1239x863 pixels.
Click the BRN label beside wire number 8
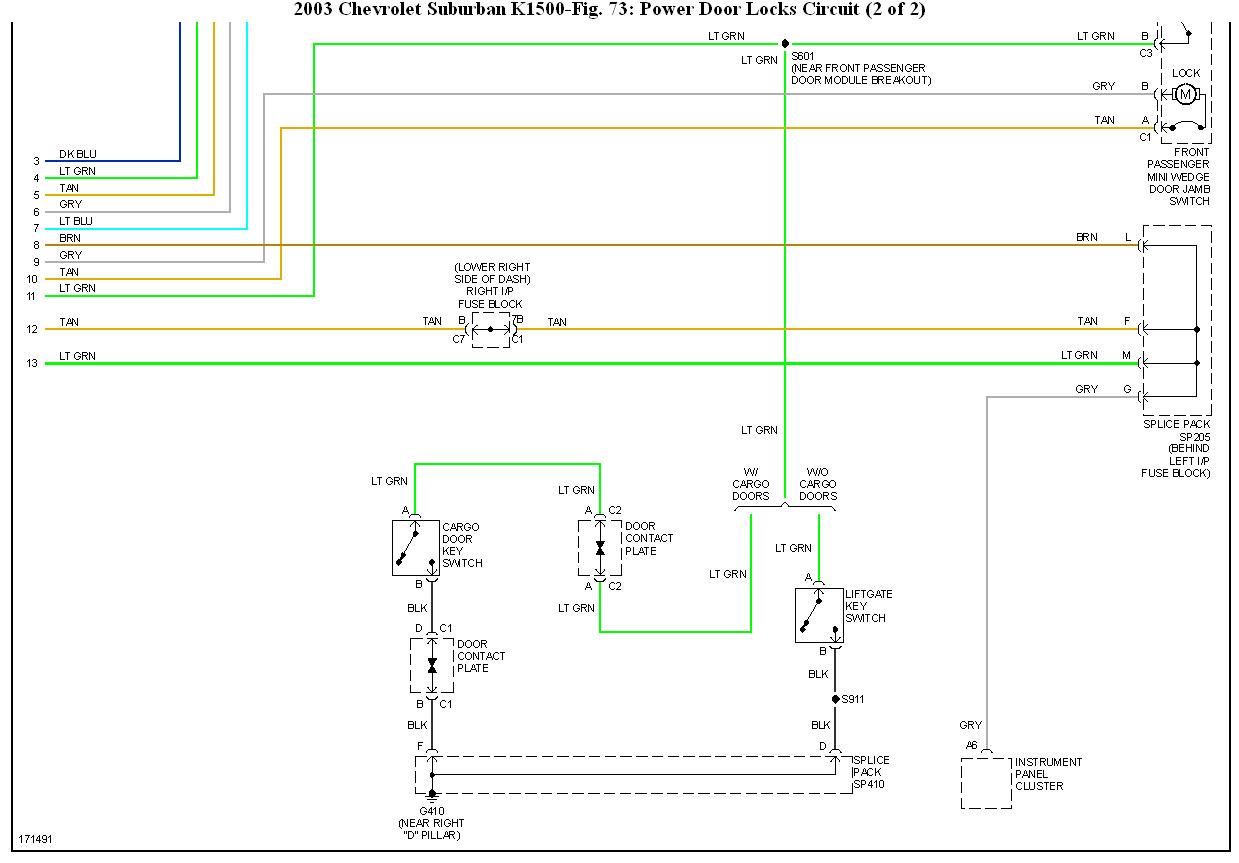pyautogui.click(x=70, y=238)
